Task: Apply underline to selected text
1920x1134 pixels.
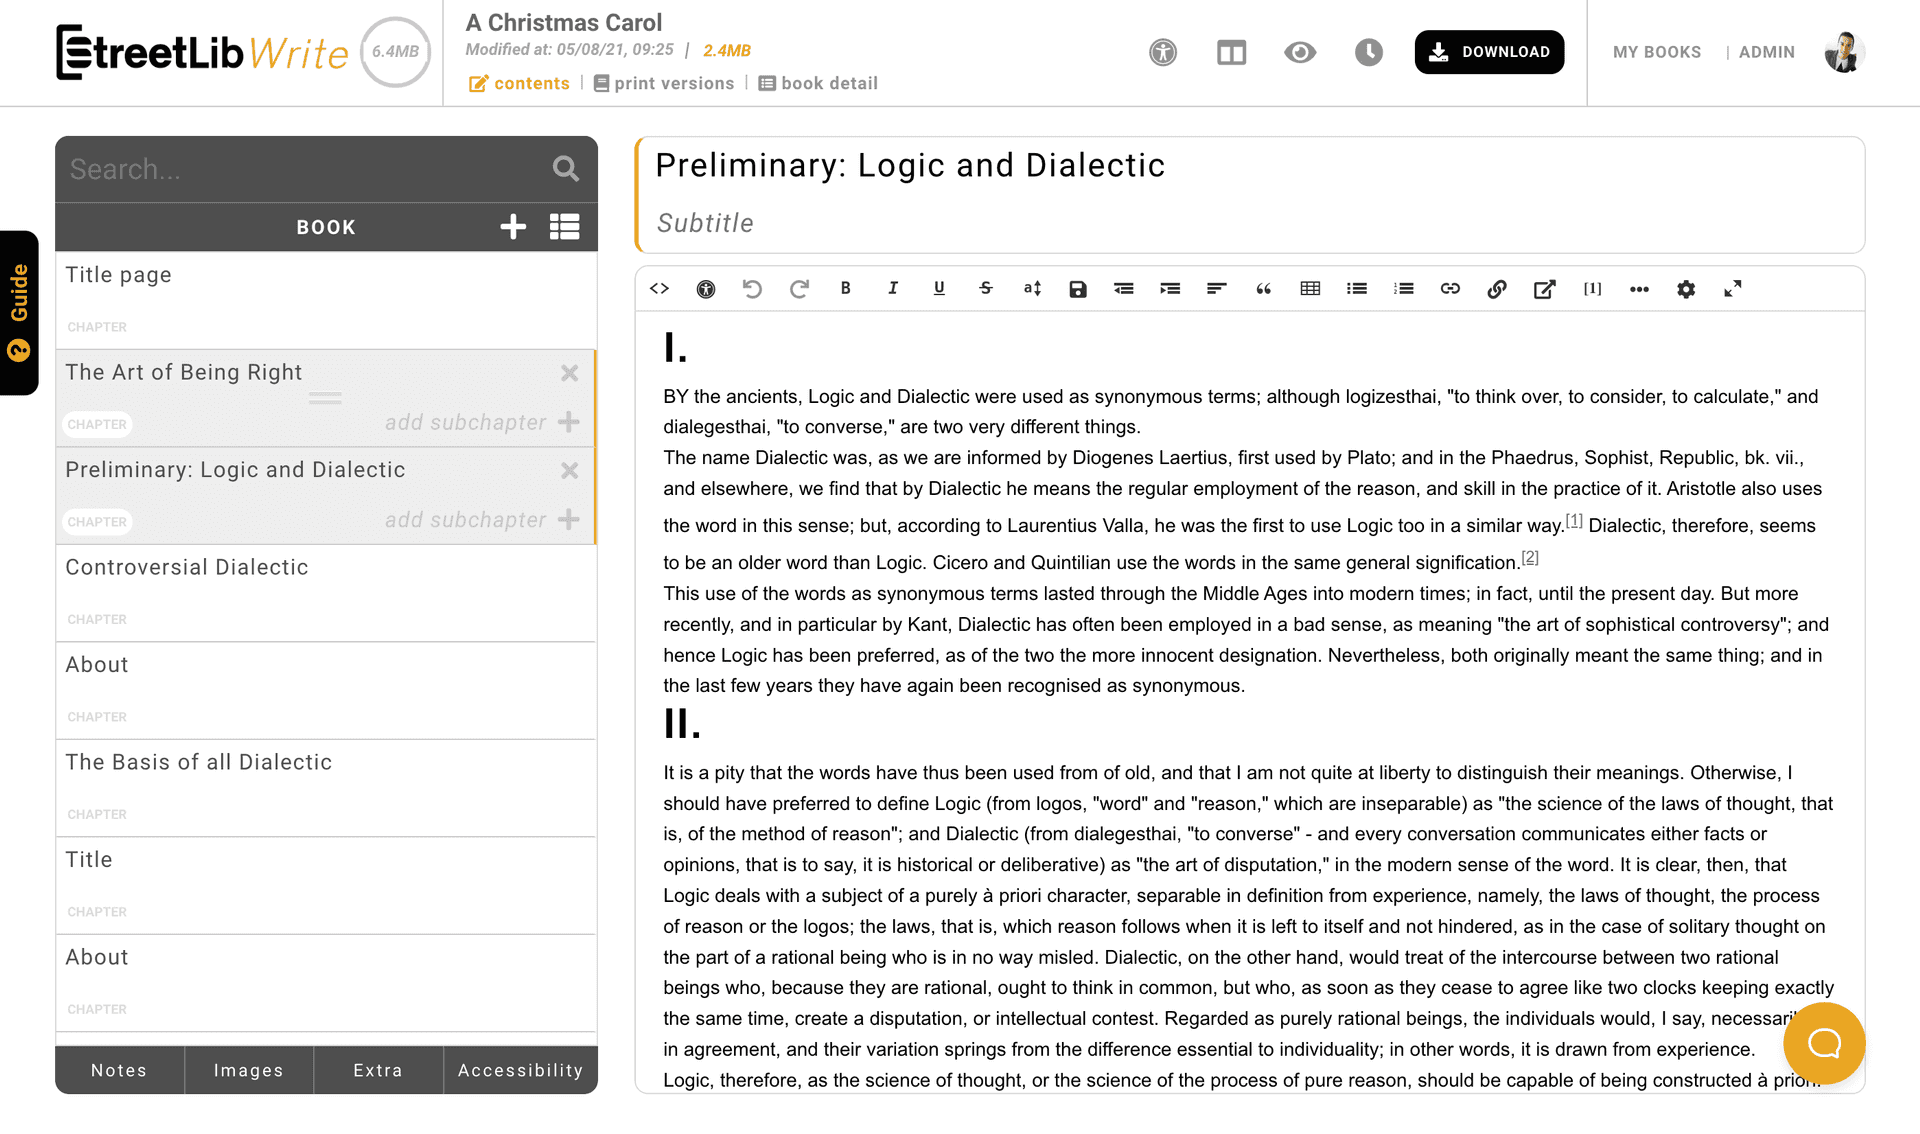Action: (939, 288)
